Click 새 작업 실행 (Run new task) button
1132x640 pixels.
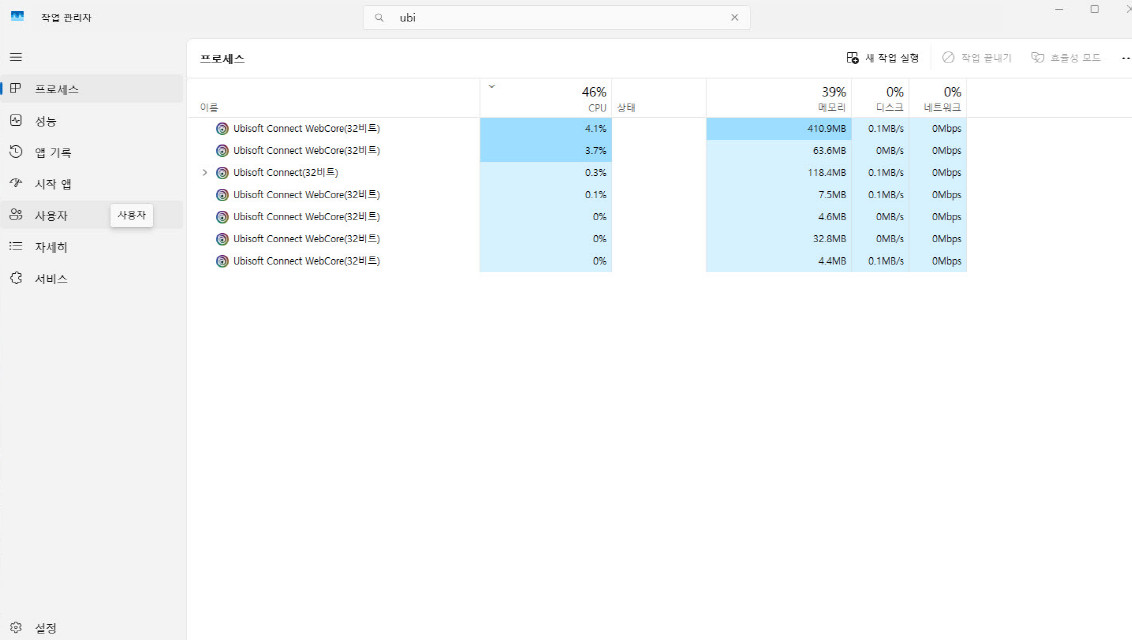pyautogui.click(x=882, y=58)
